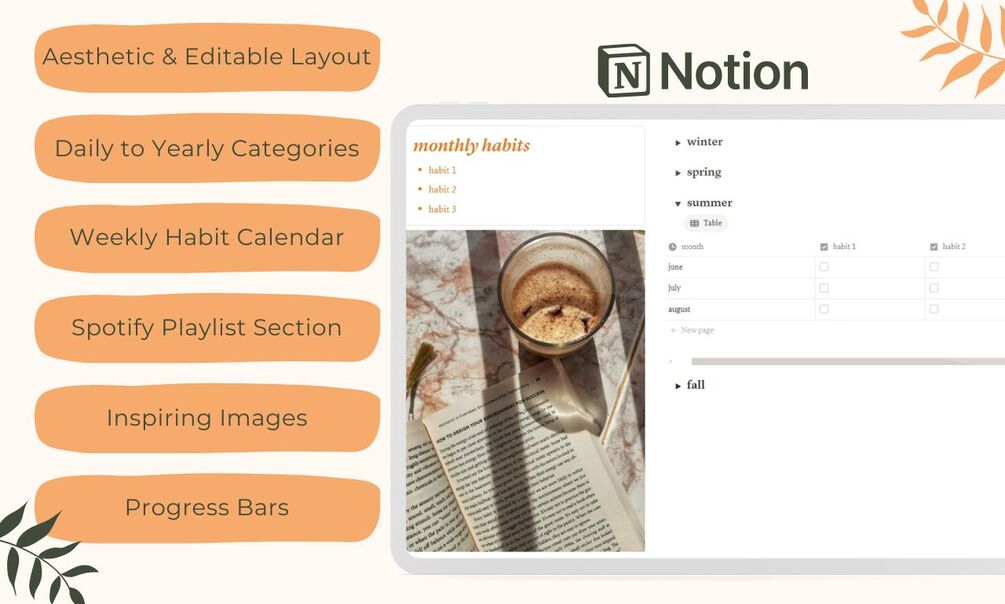Click the plus icon for New page
Image resolution: width=1005 pixels, height=604 pixels.
672,330
